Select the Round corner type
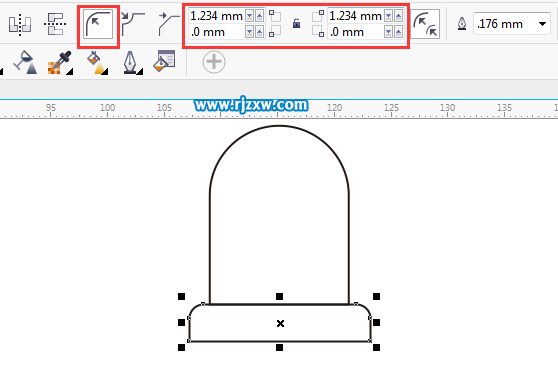 [98, 24]
